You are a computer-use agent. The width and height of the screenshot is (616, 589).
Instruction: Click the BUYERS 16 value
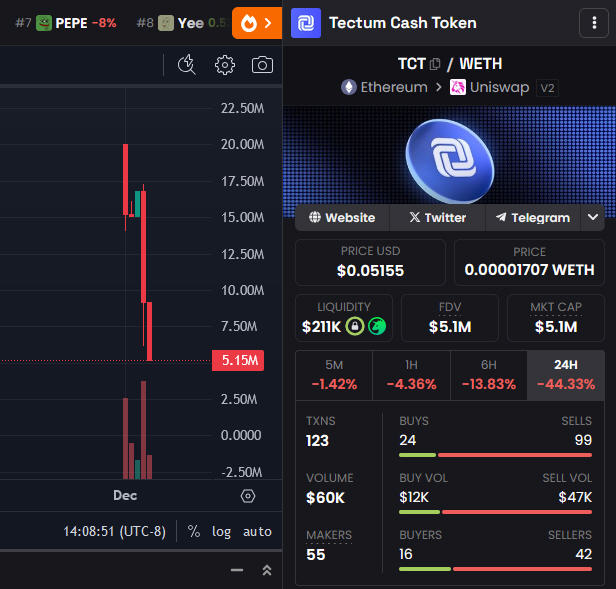[x=406, y=554]
